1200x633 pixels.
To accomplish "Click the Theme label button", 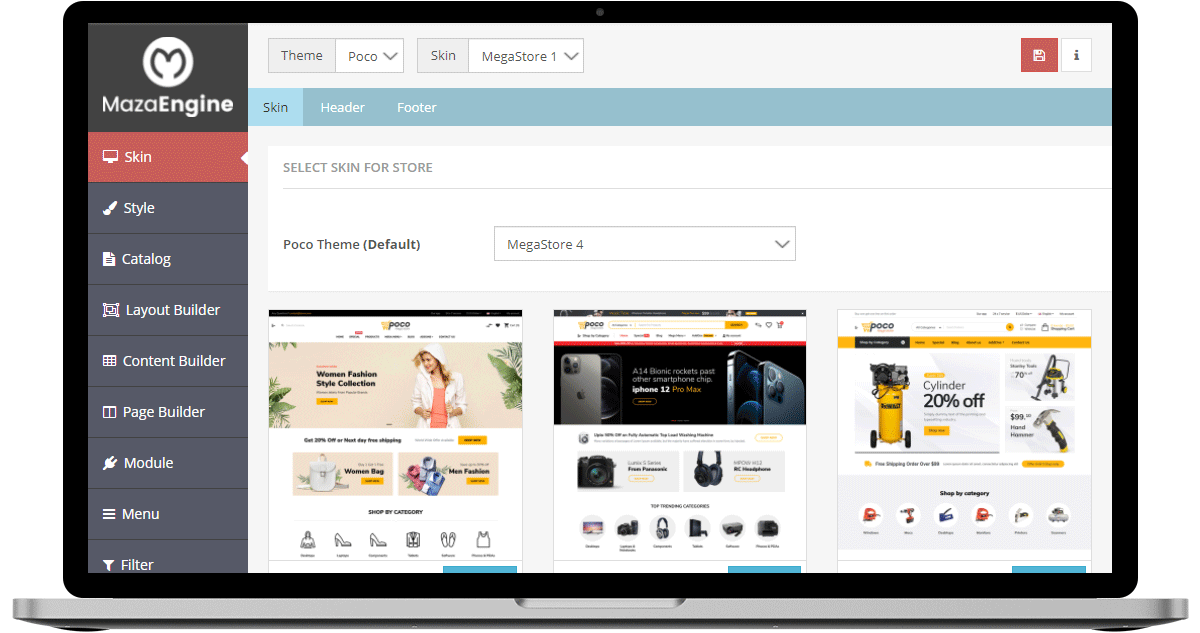I will point(301,56).
